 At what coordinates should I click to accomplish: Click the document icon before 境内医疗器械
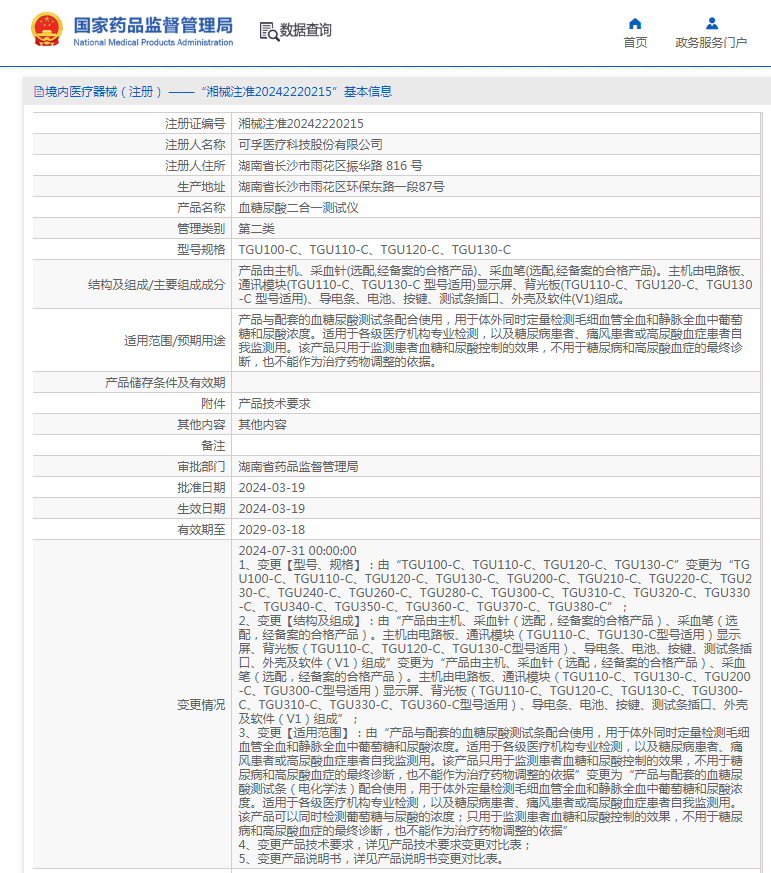(x=39, y=92)
